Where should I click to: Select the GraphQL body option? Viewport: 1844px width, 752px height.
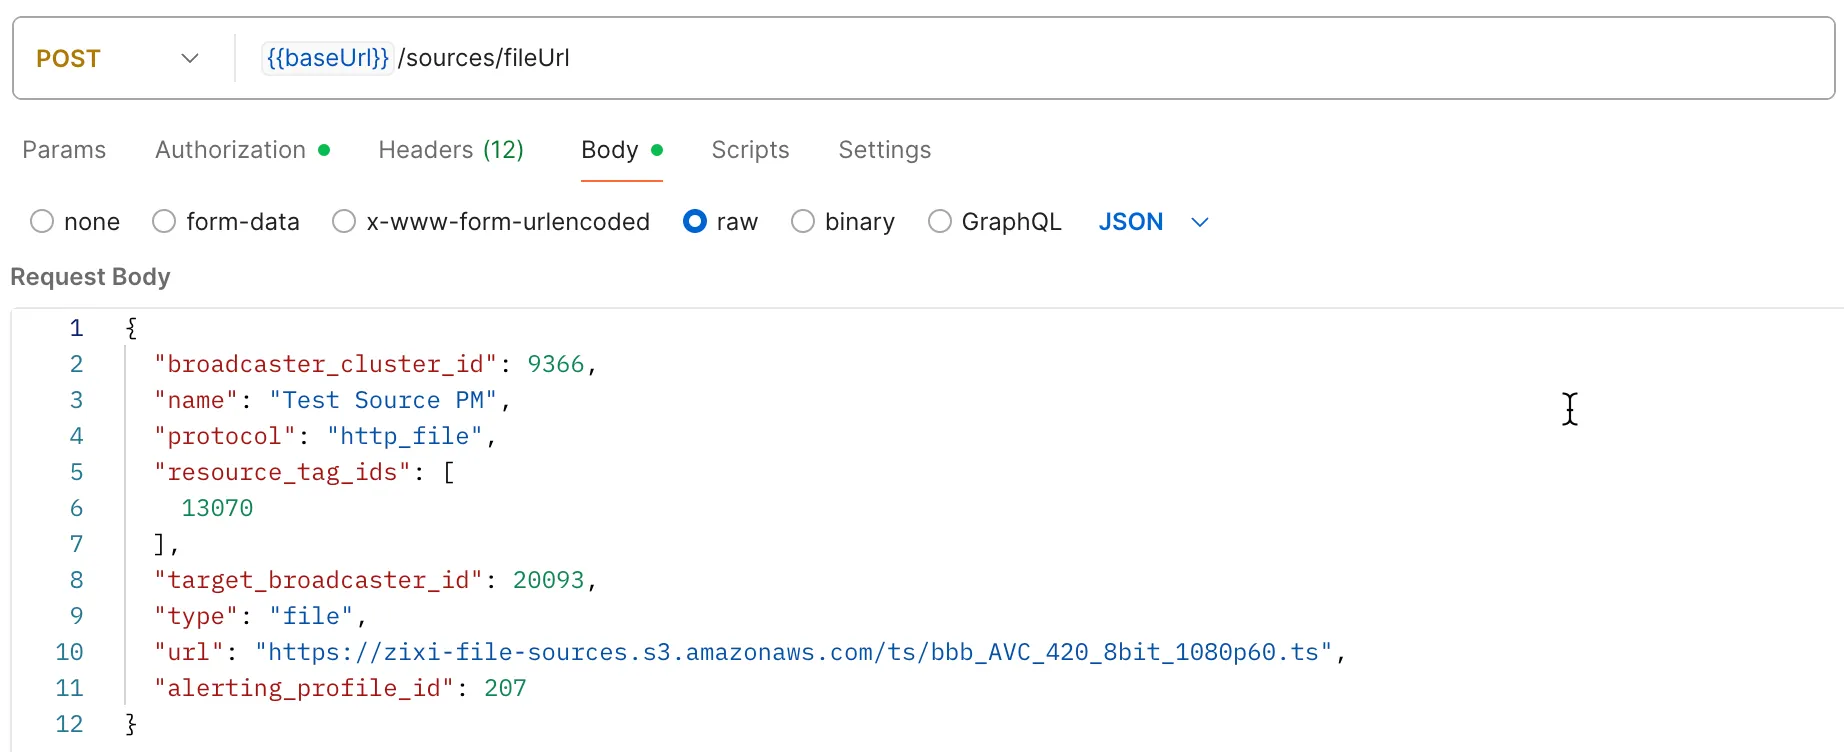995,221
